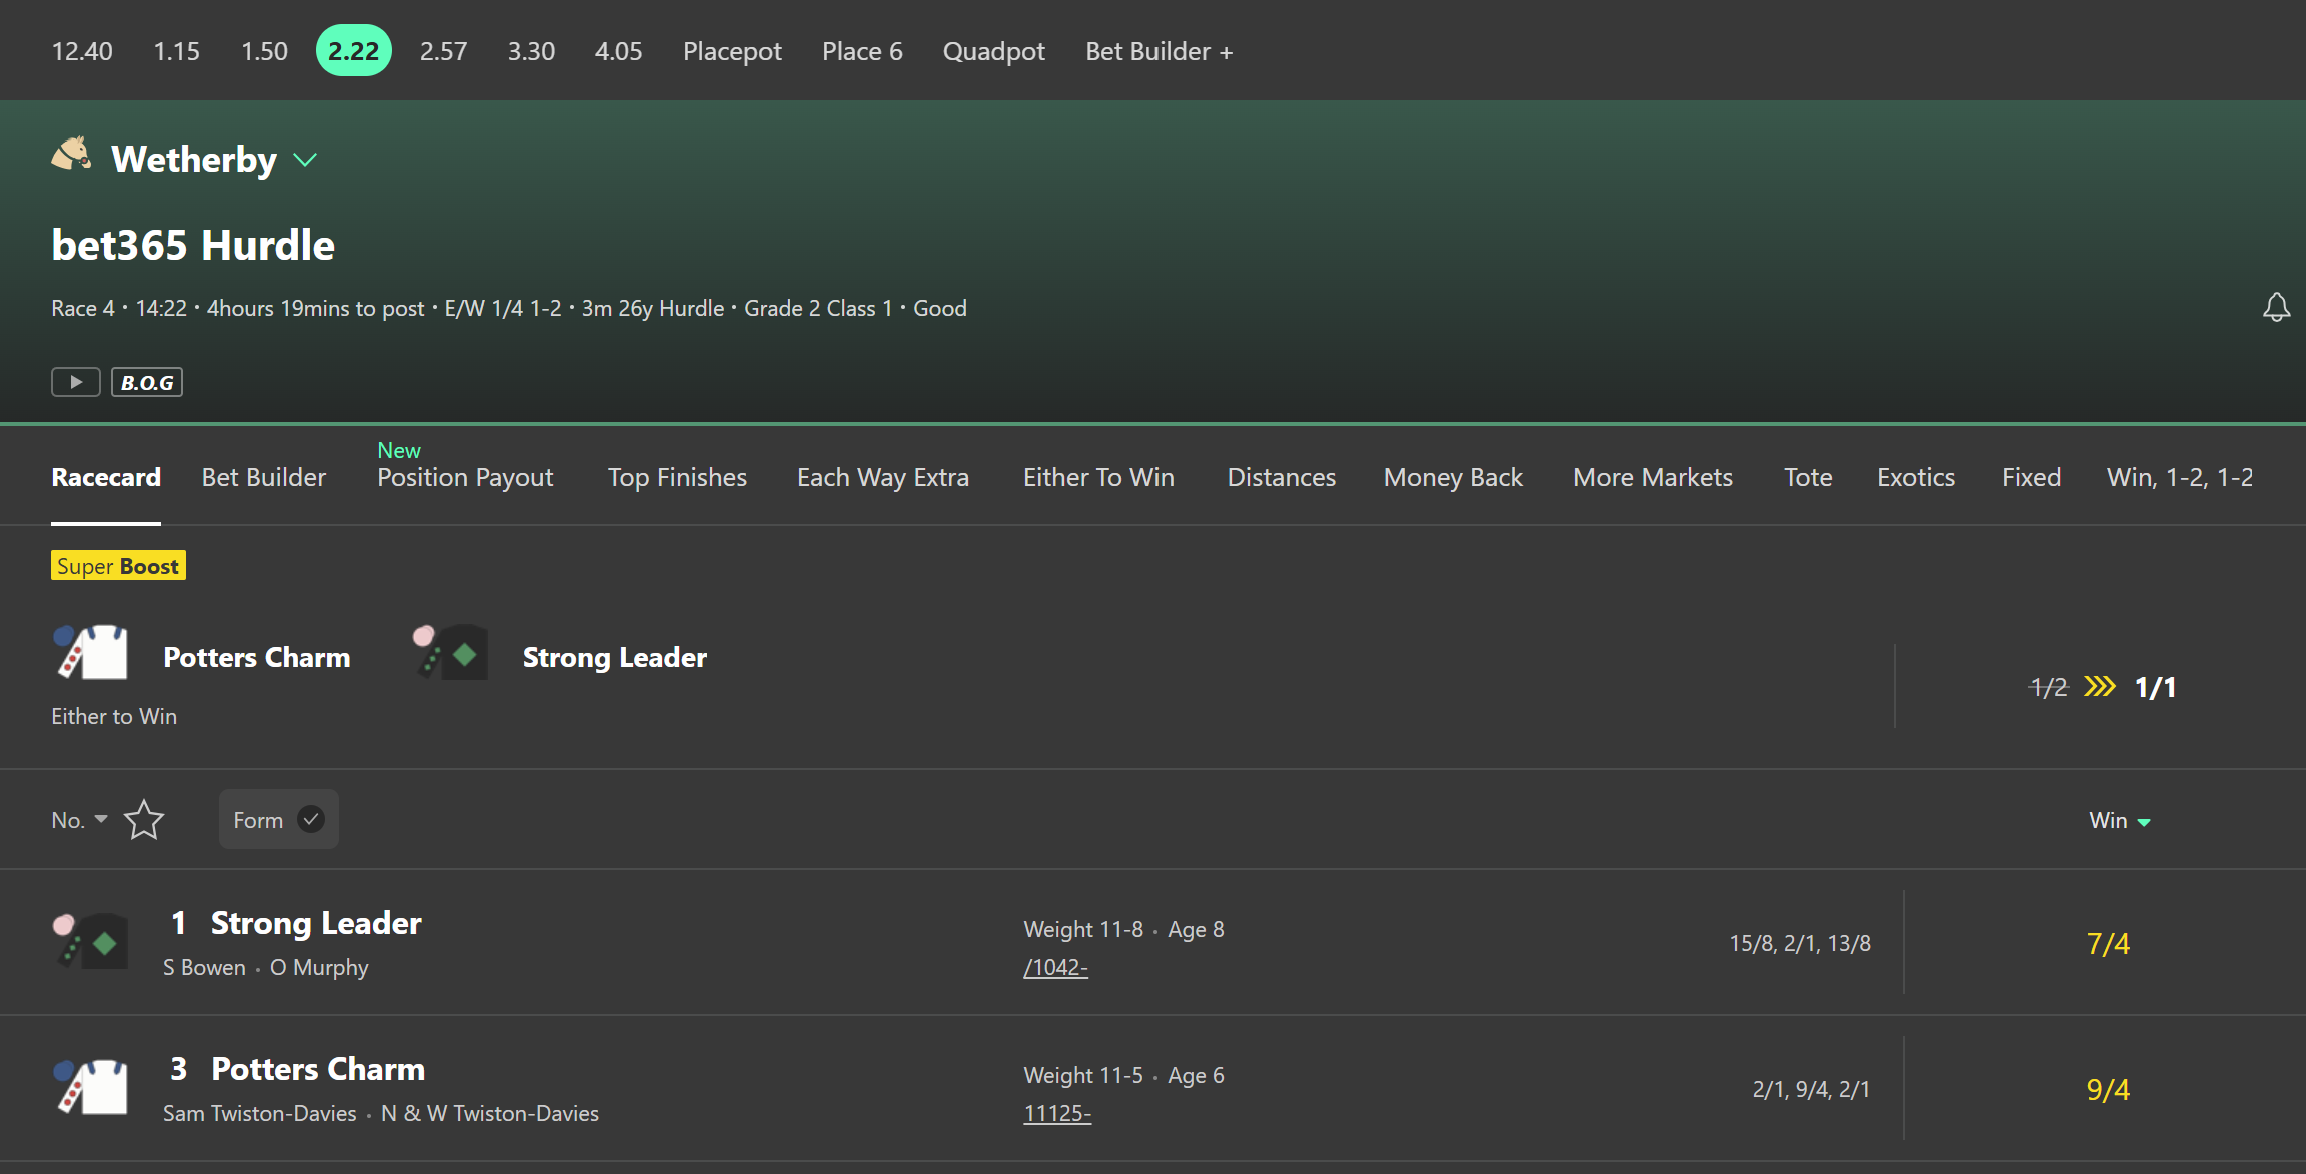Click the Super Boost label
Screen dimensions: 2306x1174
pyautogui.click(x=118, y=565)
